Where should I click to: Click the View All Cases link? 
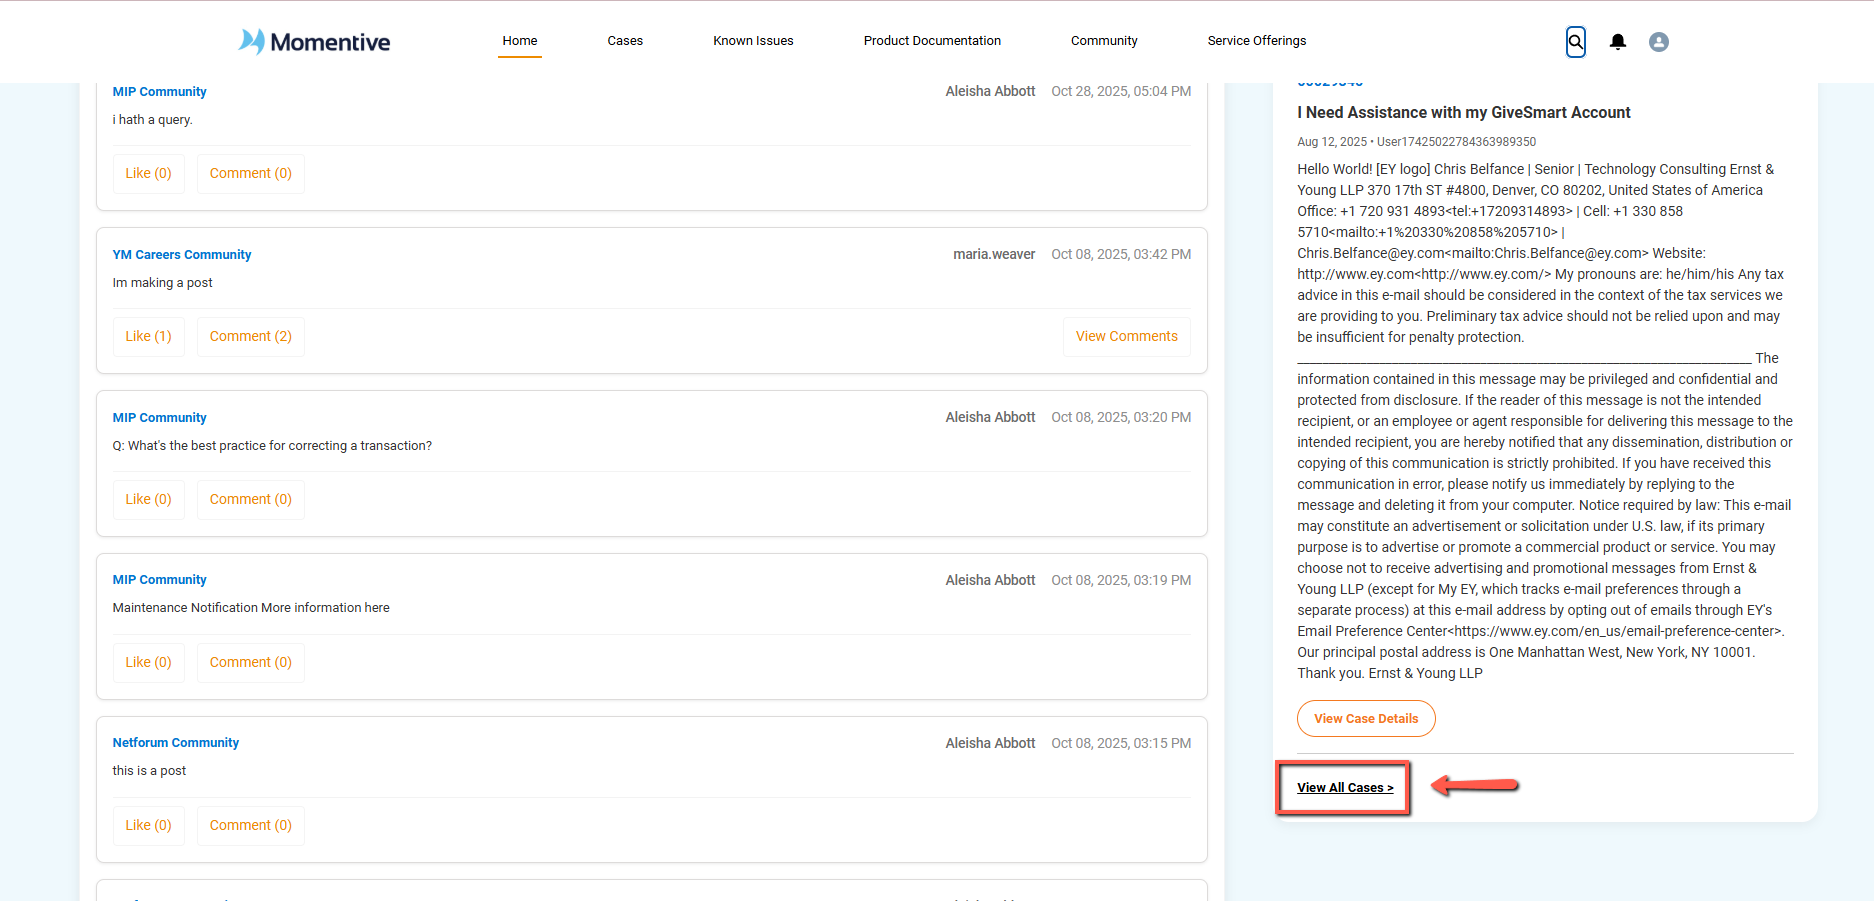click(x=1344, y=787)
